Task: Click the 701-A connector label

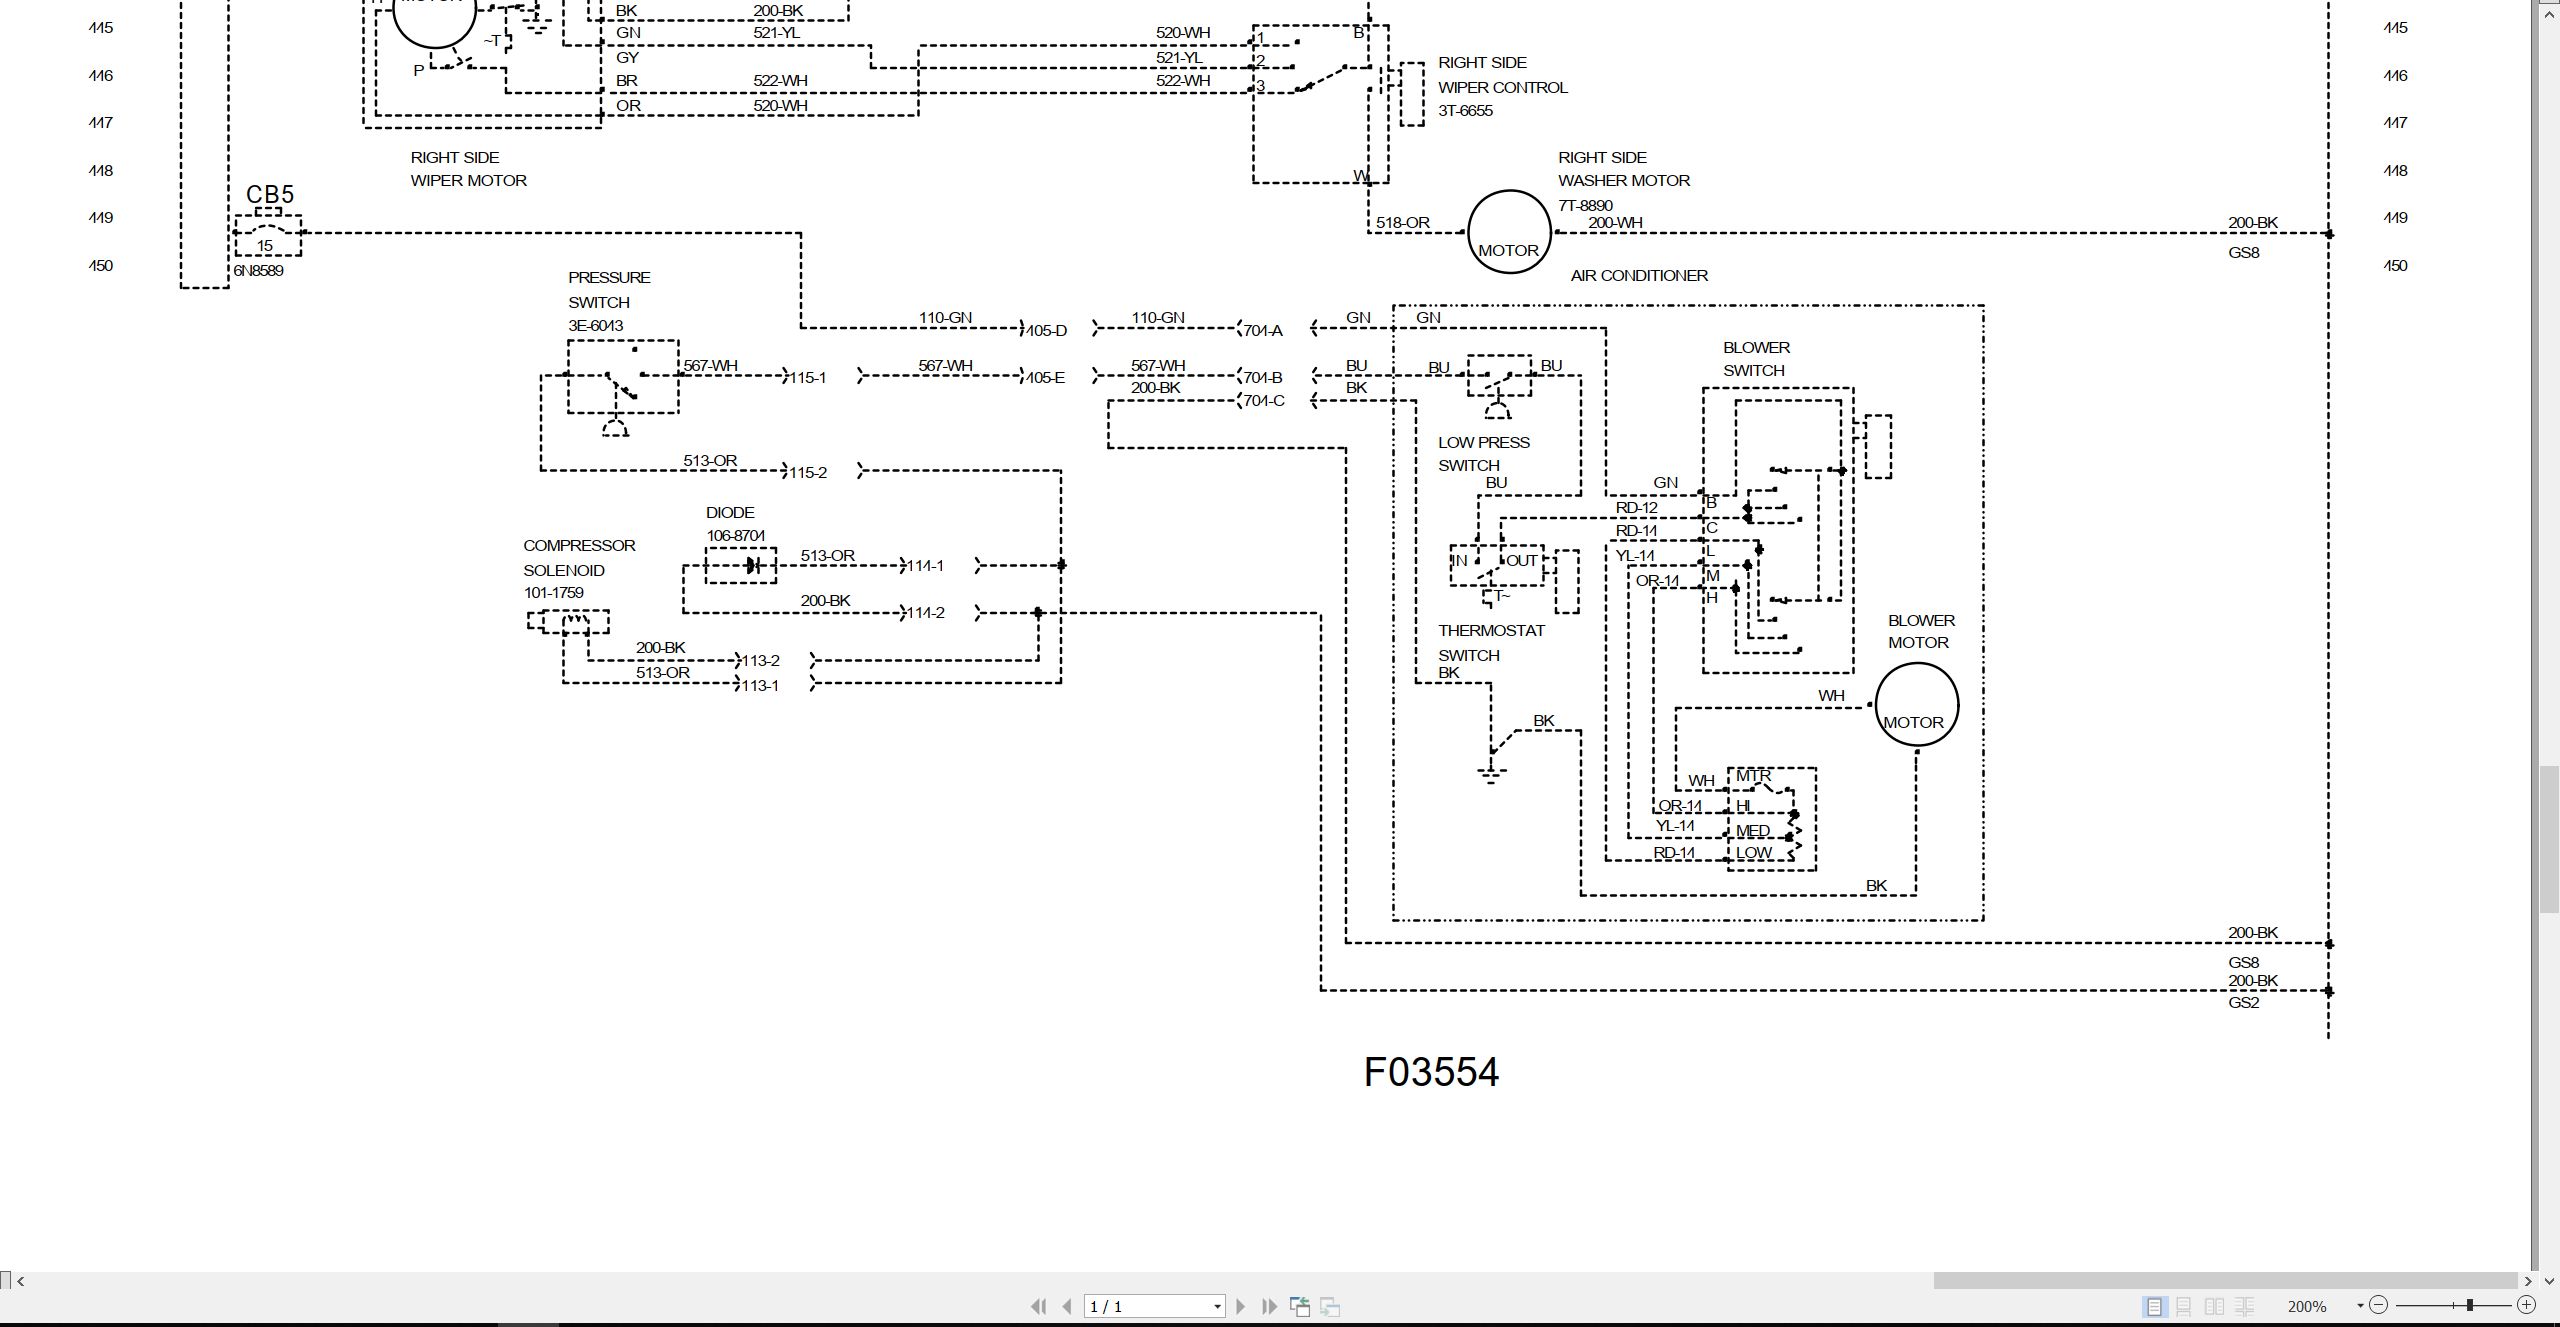Action: coord(1262,330)
